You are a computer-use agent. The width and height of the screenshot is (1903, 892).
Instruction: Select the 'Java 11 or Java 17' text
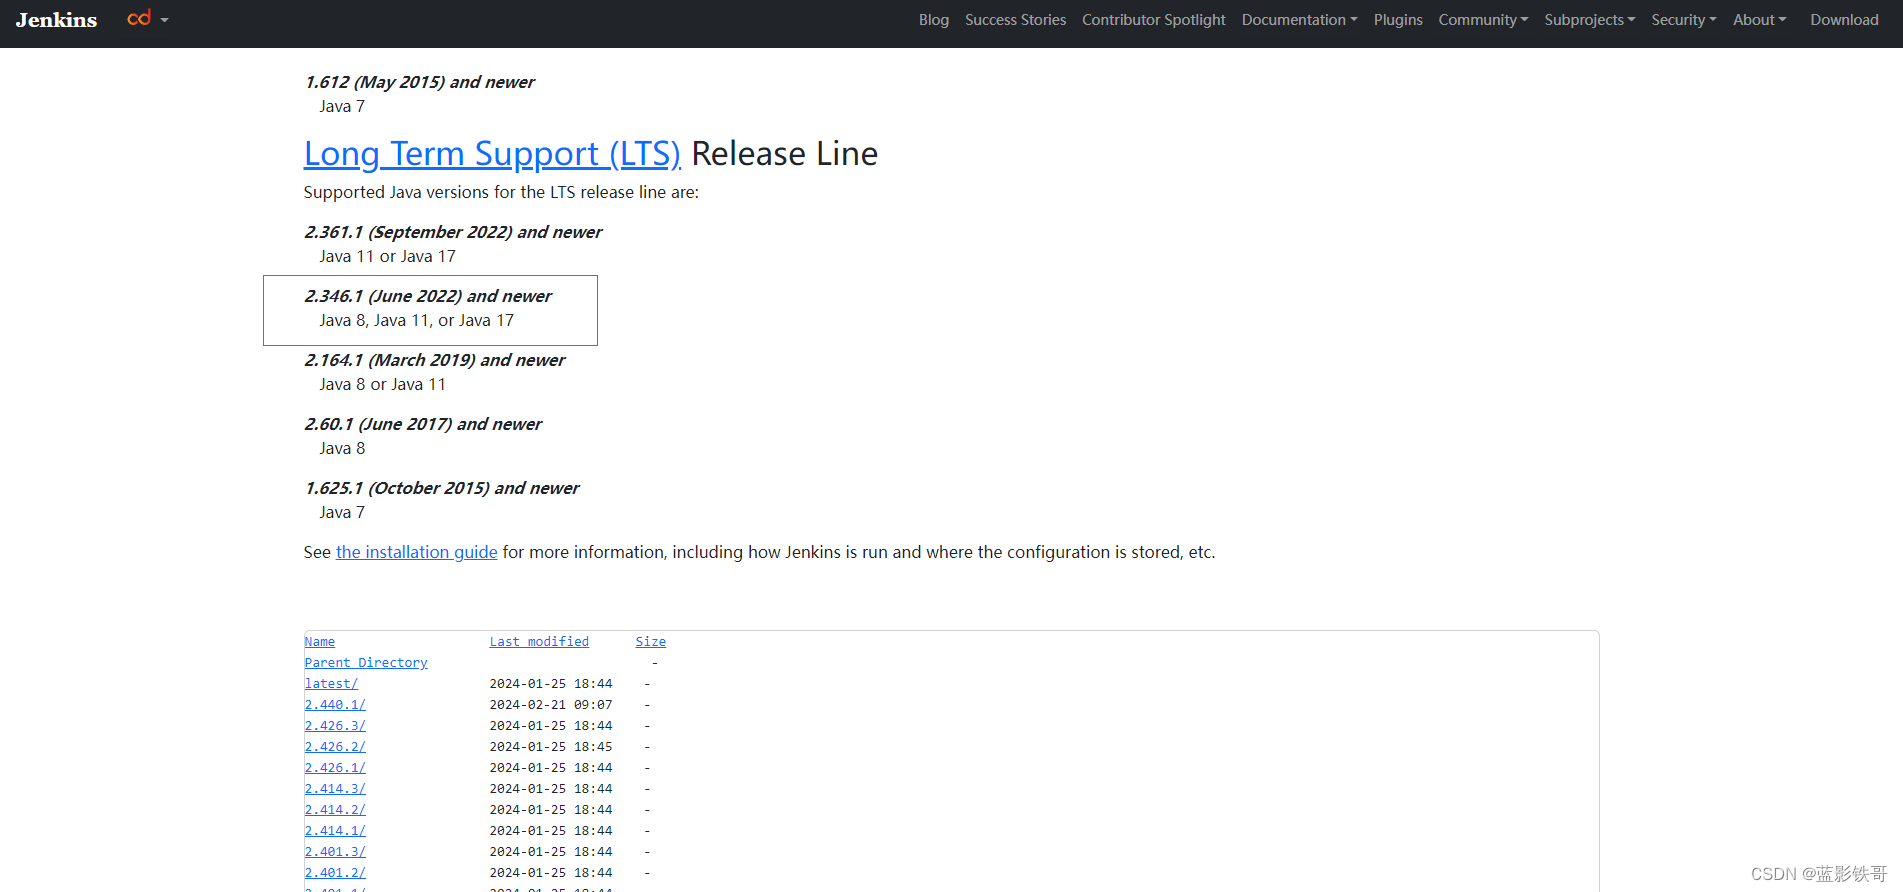(x=387, y=256)
